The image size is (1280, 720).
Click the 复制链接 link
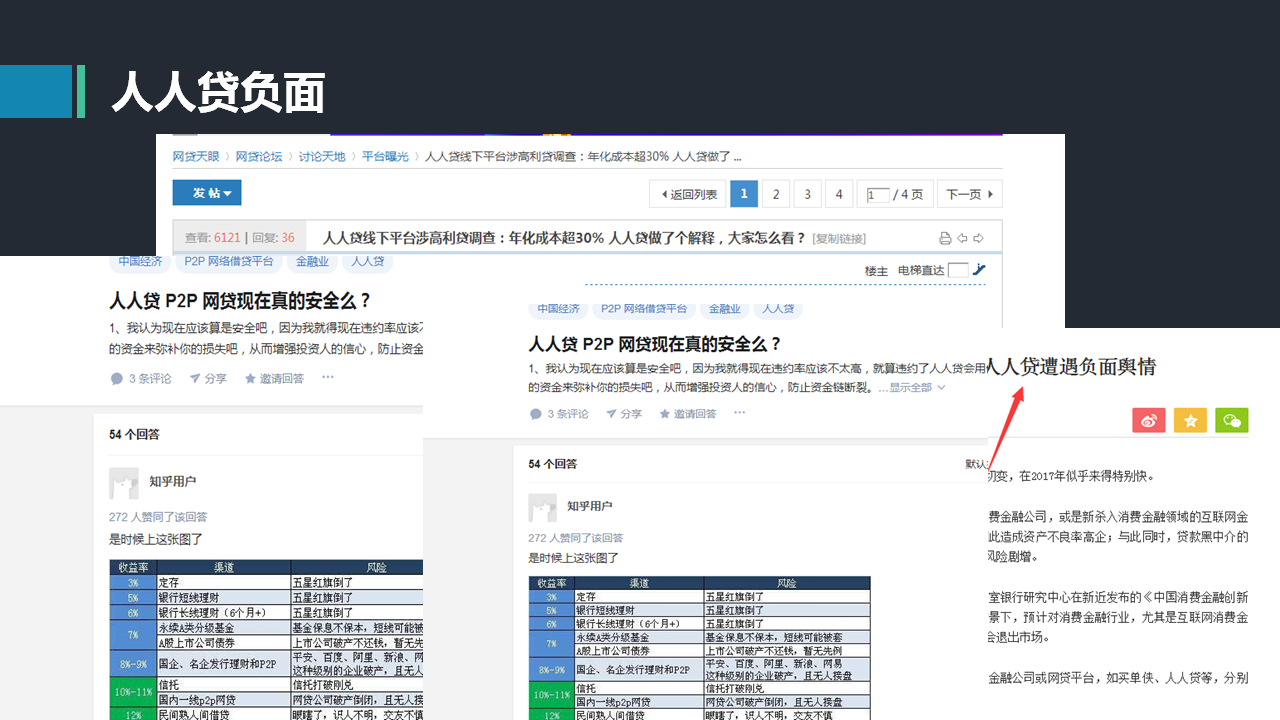pos(839,239)
